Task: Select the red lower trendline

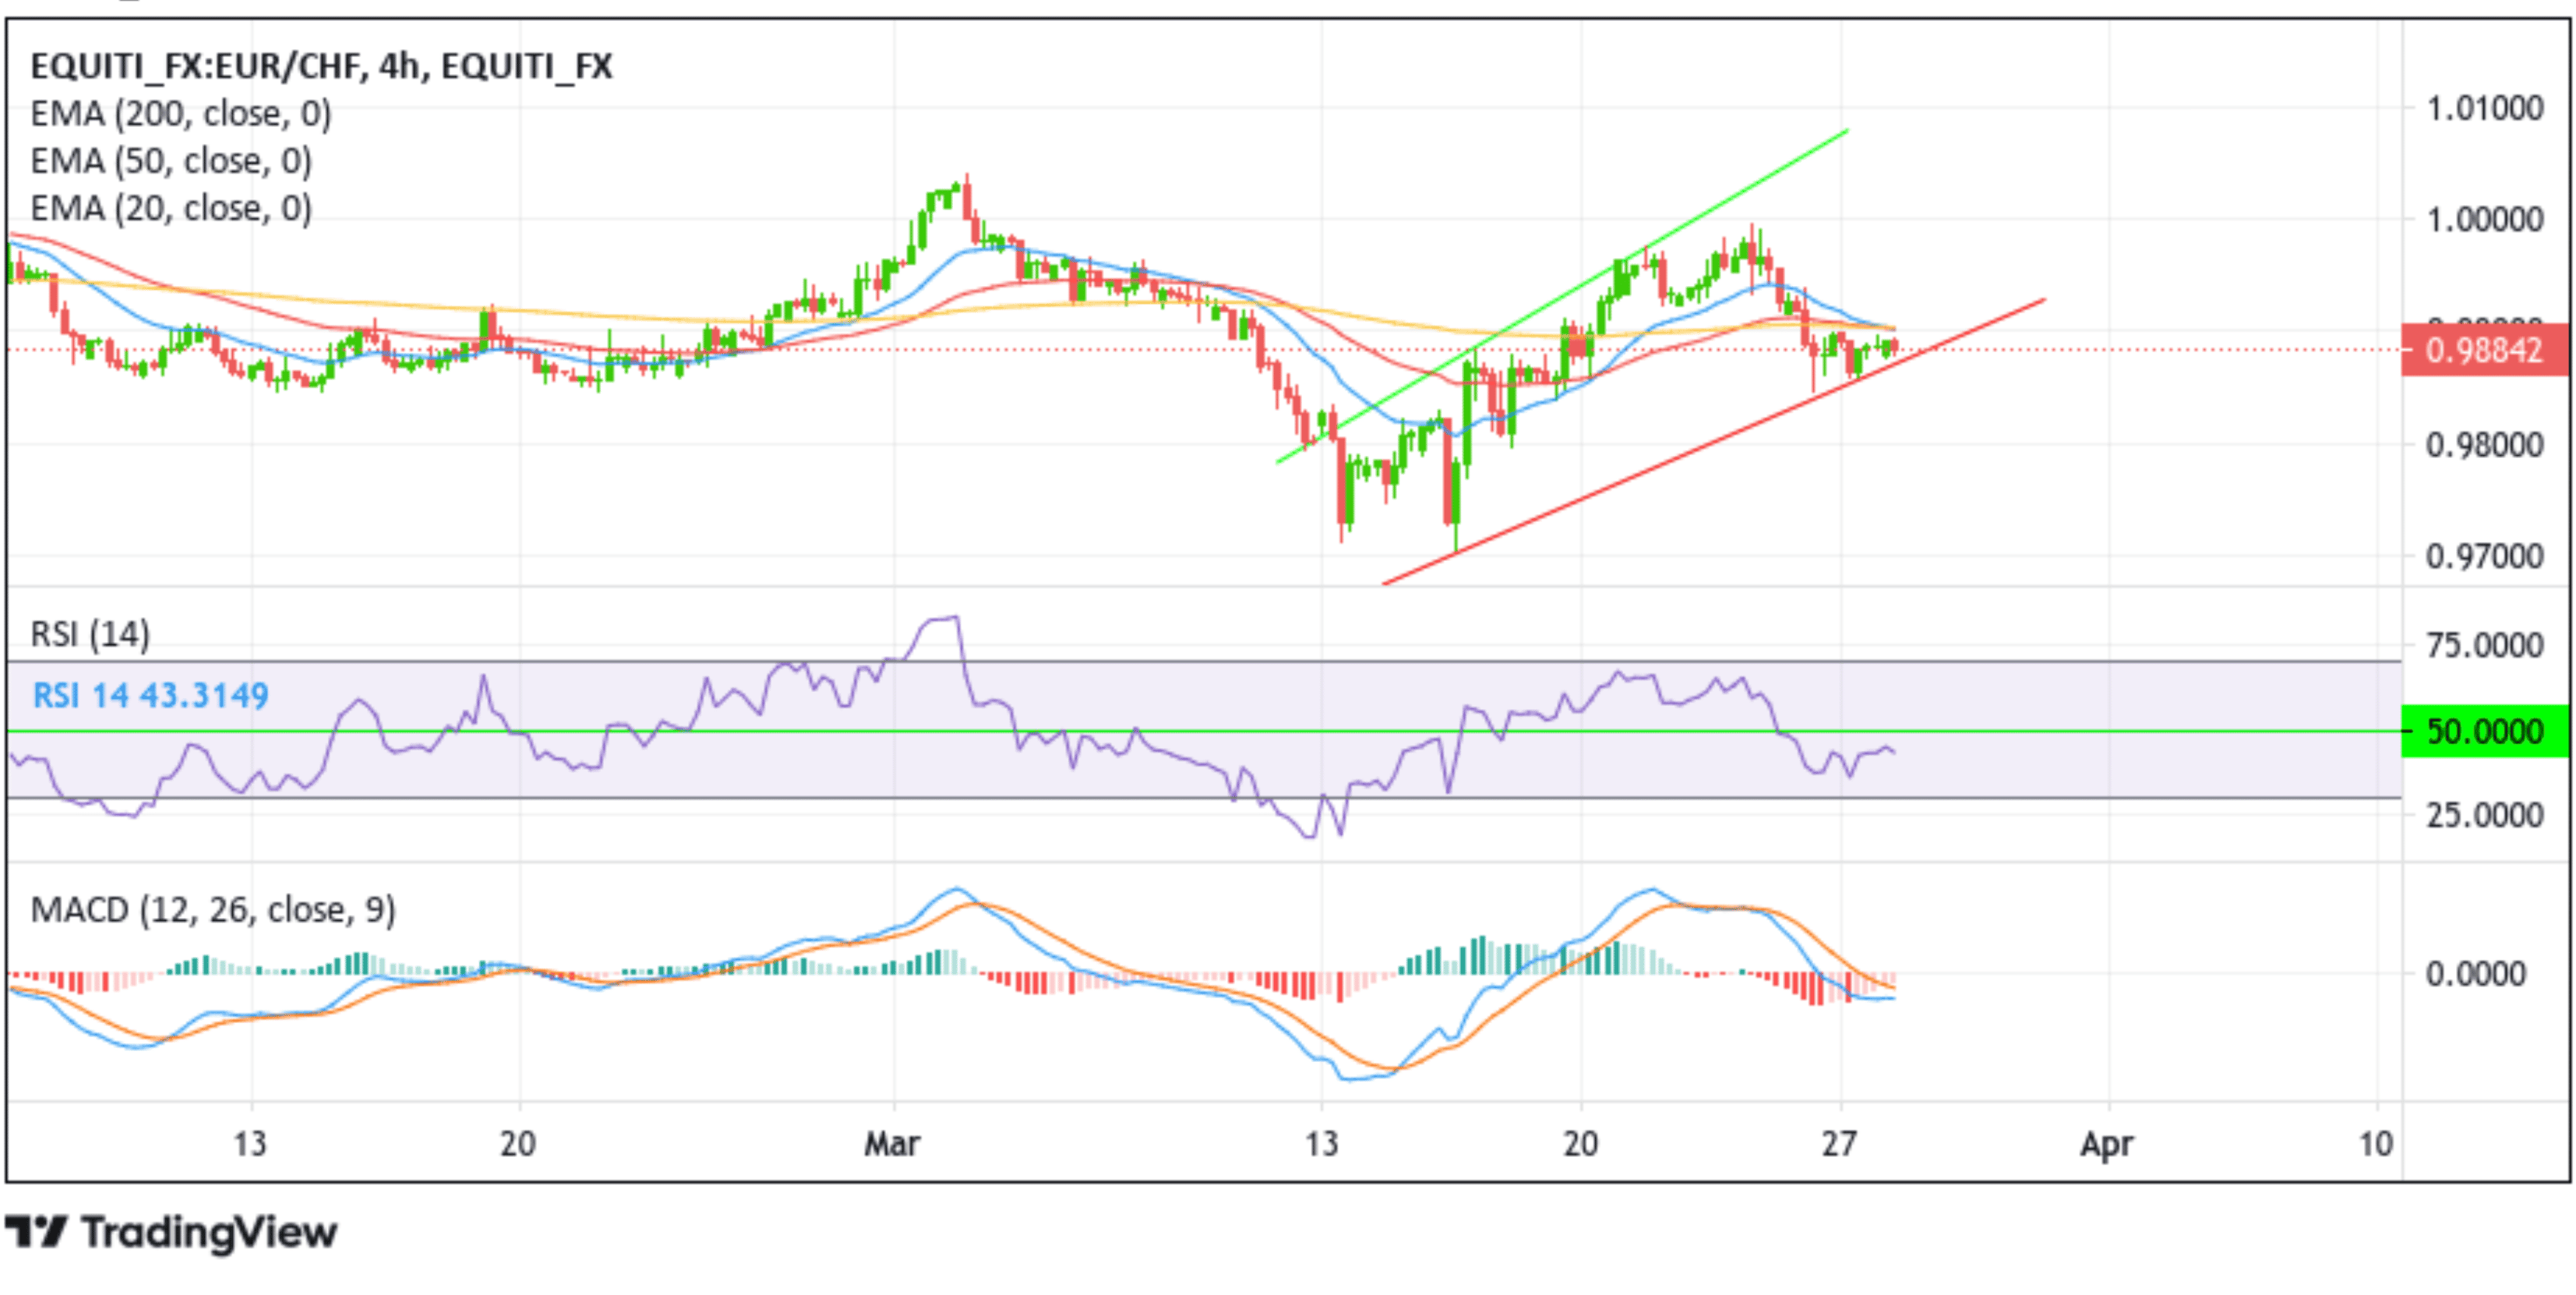Action: [1714, 441]
